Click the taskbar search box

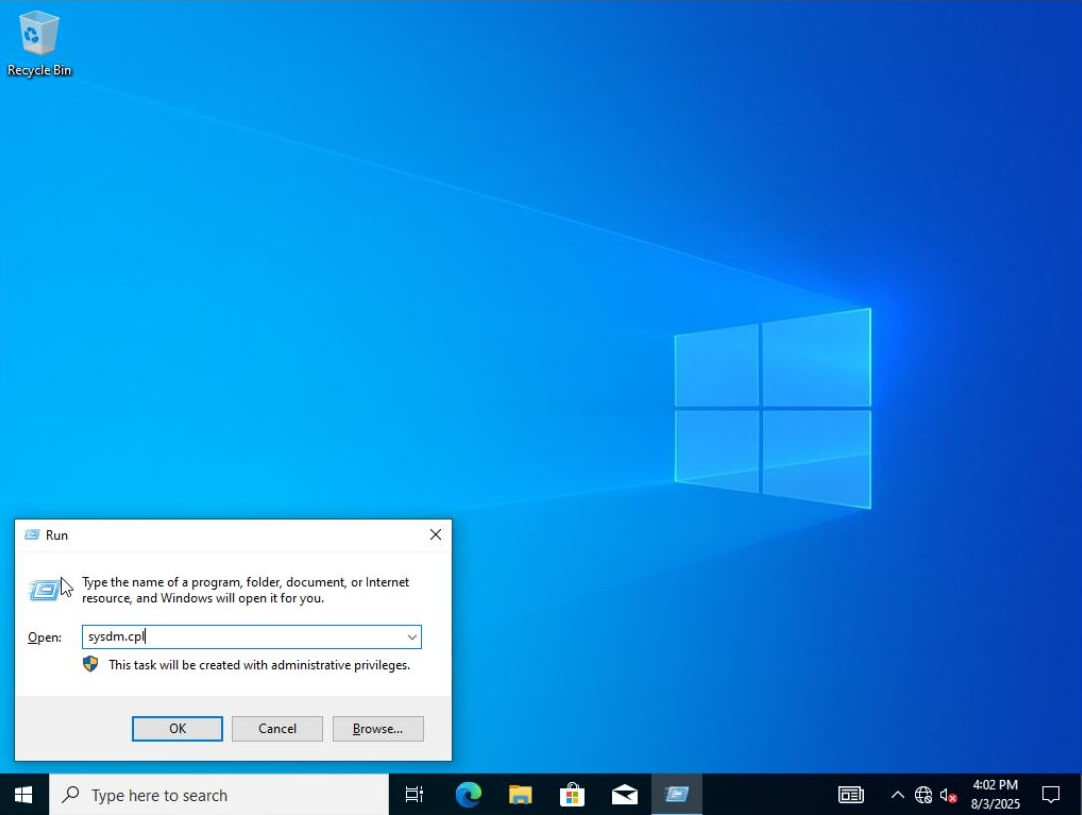pyautogui.click(x=219, y=795)
